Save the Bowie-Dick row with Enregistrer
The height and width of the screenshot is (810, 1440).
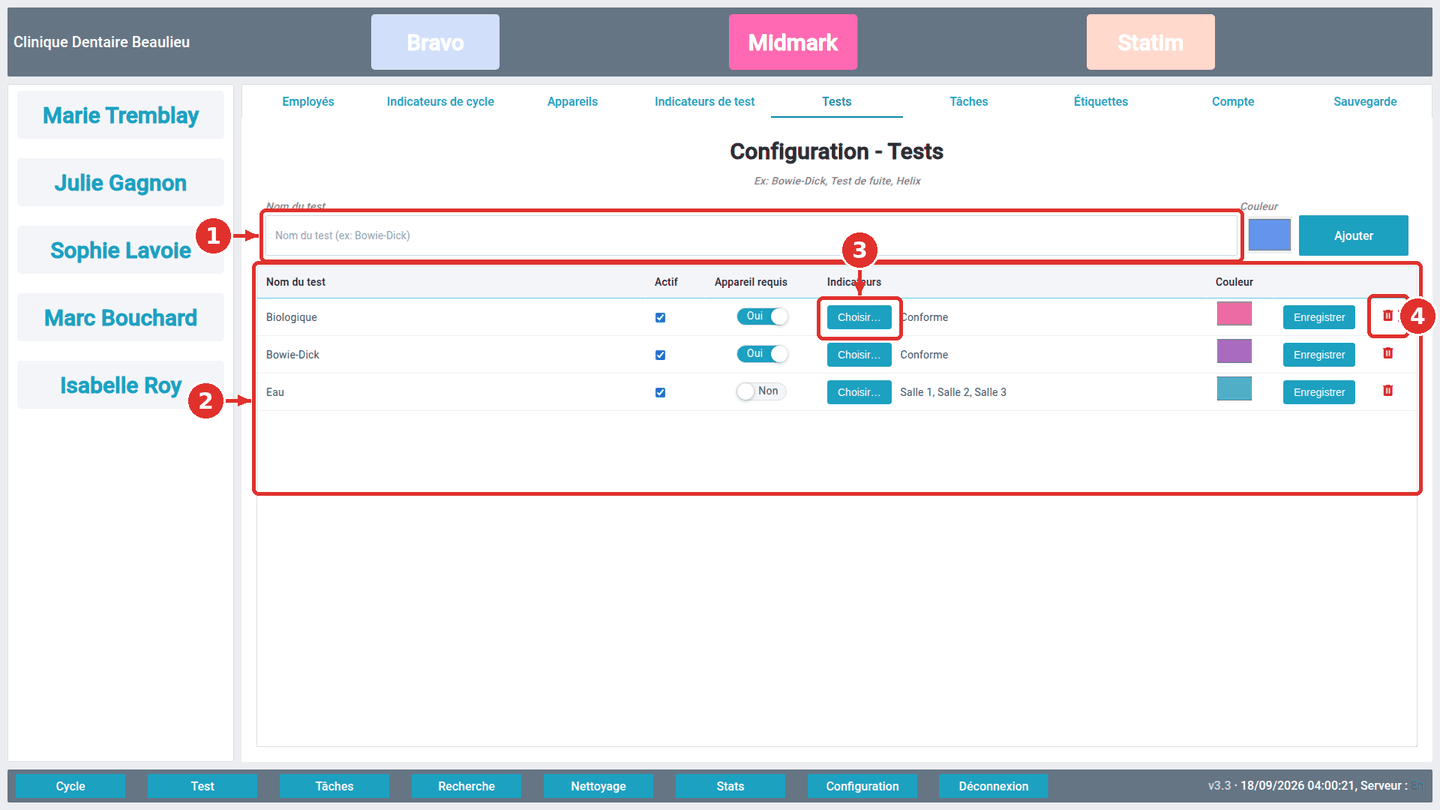click(1319, 355)
